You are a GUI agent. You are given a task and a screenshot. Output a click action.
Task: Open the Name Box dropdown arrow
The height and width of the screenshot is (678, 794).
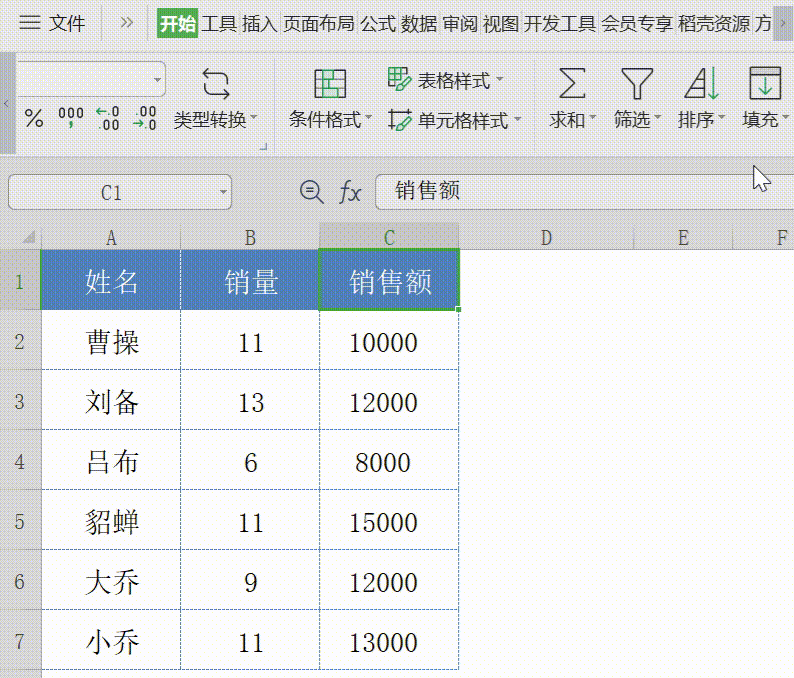(x=223, y=192)
